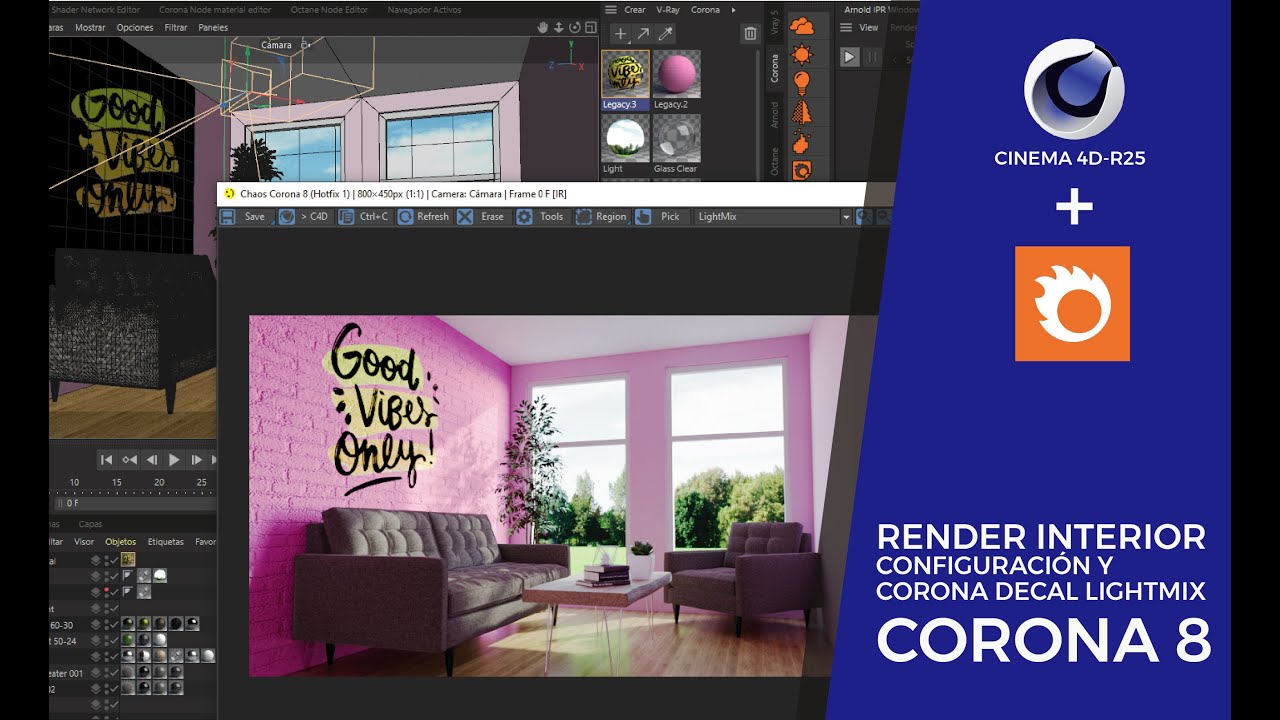Click the diagonal arrow icon in material manager
Viewport: 1280px width, 720px height.
642,34
